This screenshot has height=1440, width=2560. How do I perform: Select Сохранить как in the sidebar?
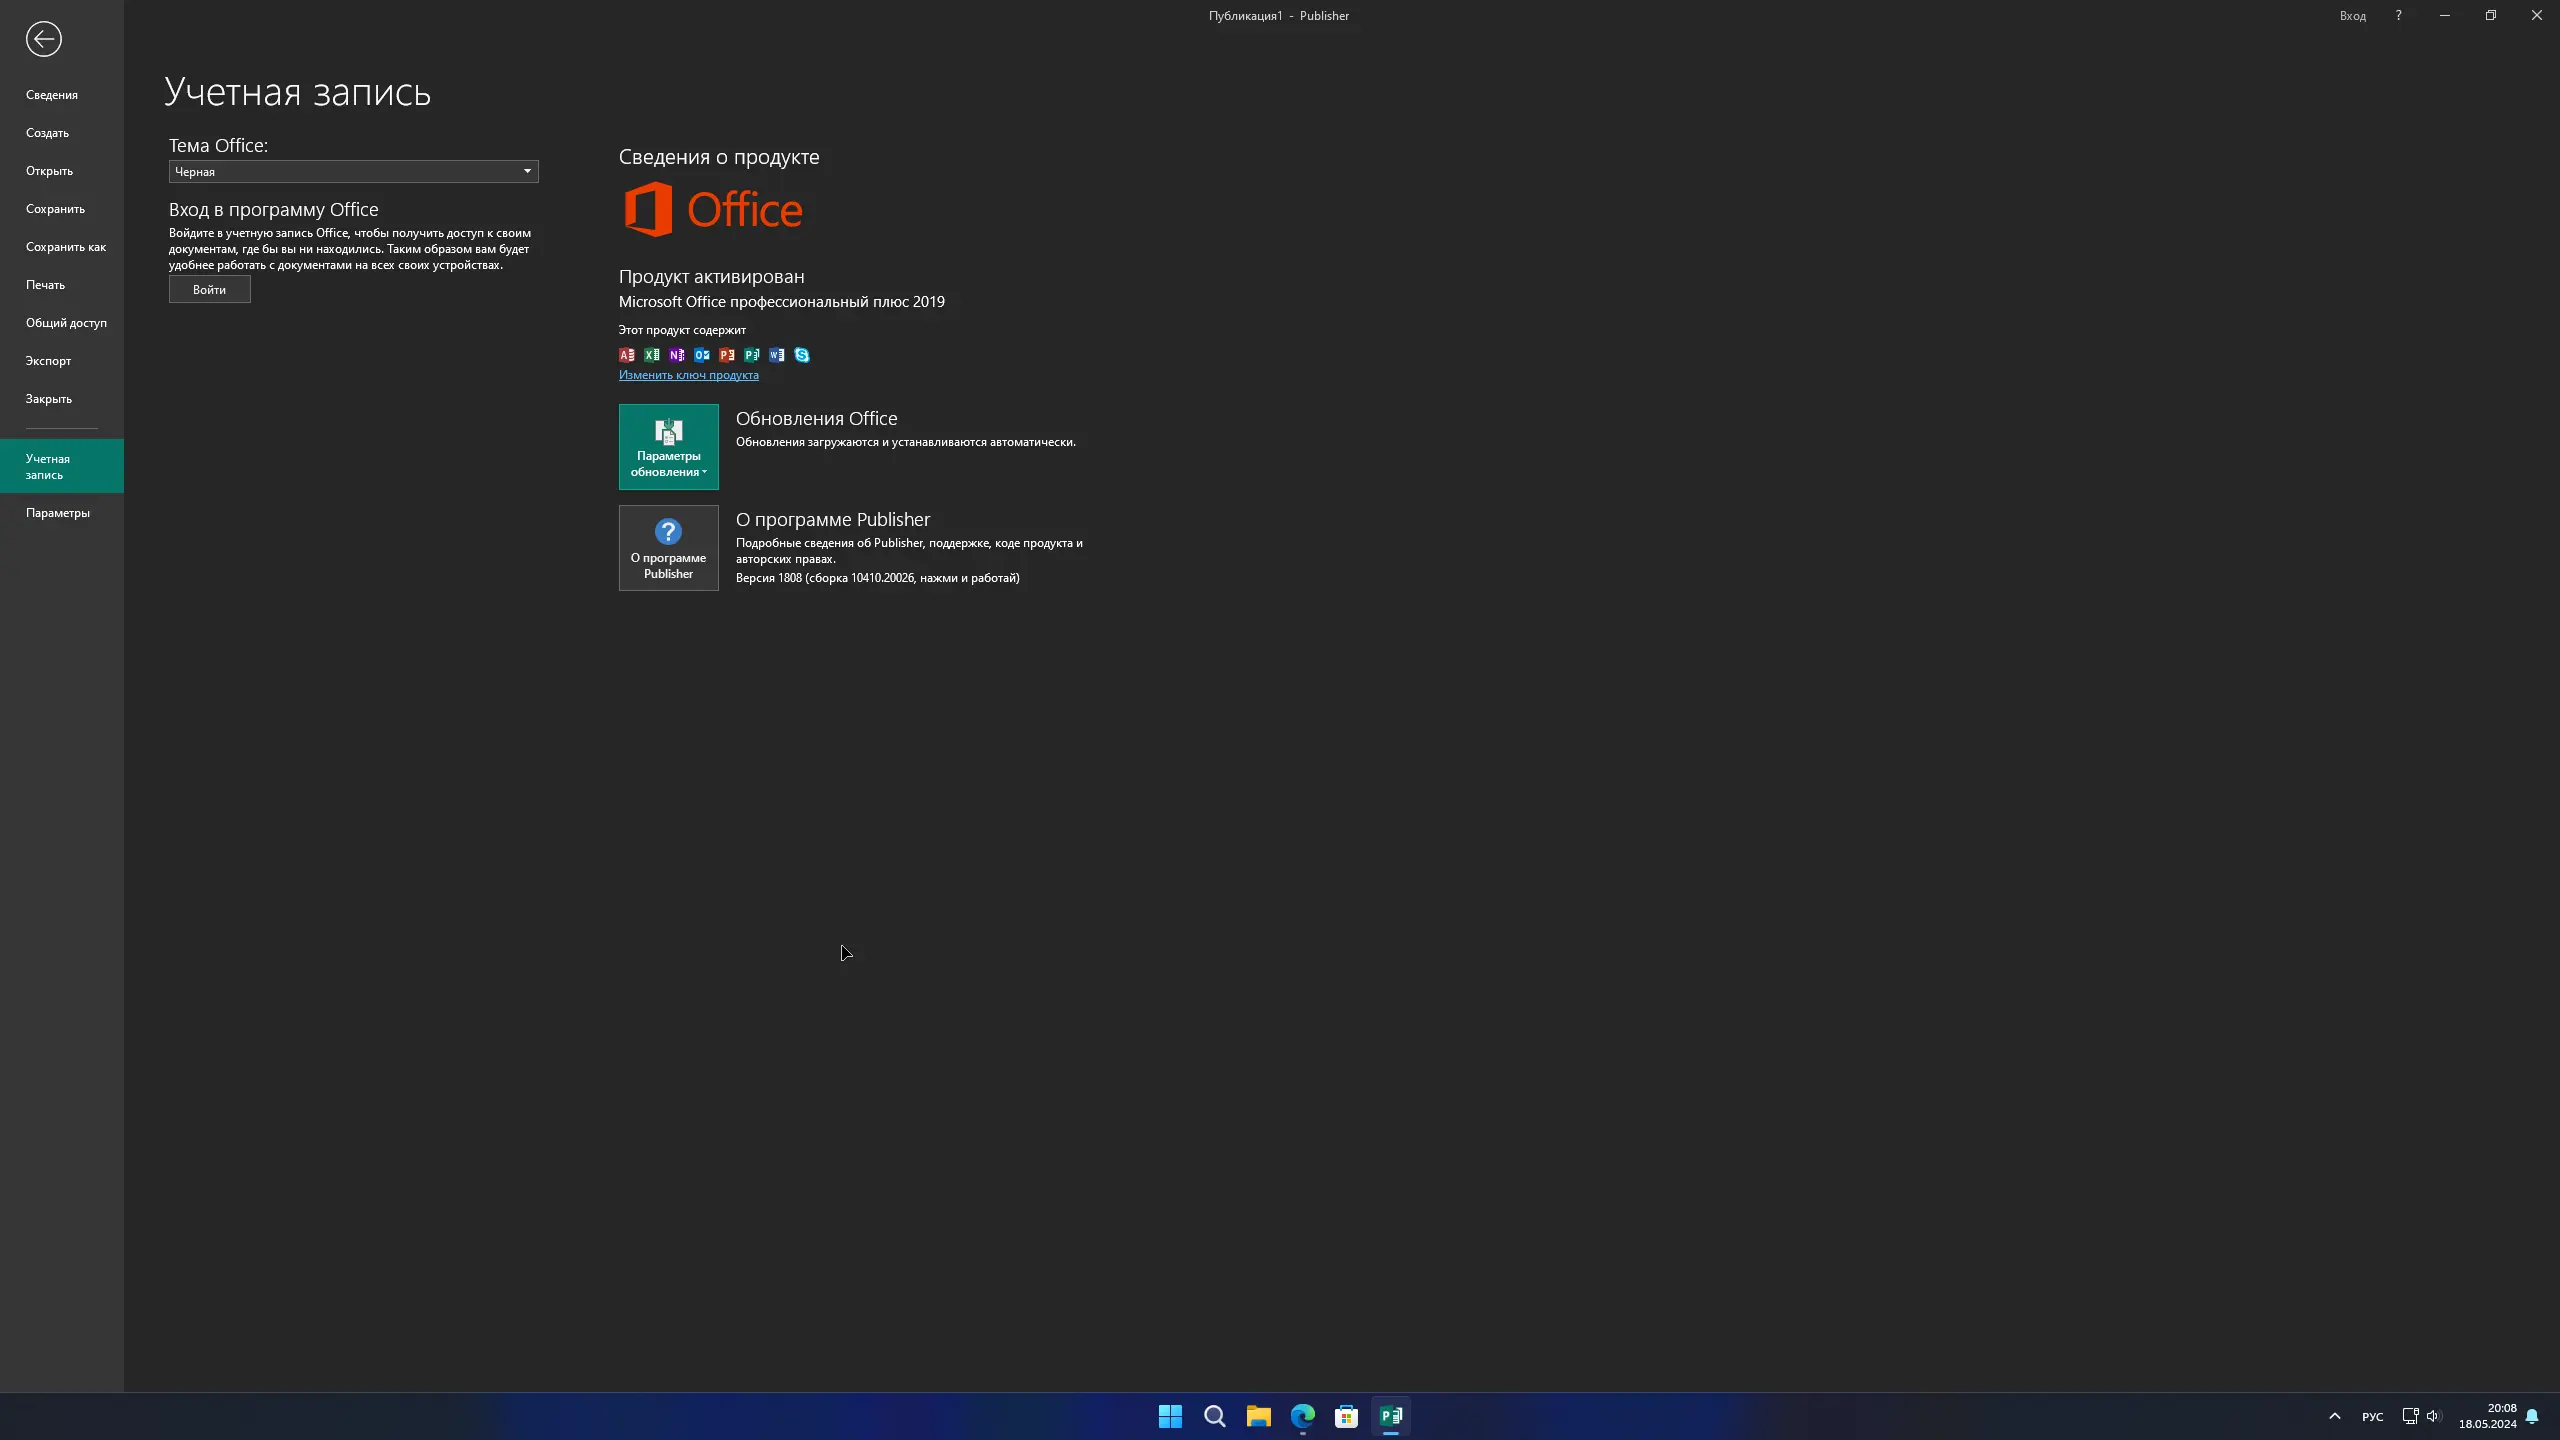(x=66, y=247)
